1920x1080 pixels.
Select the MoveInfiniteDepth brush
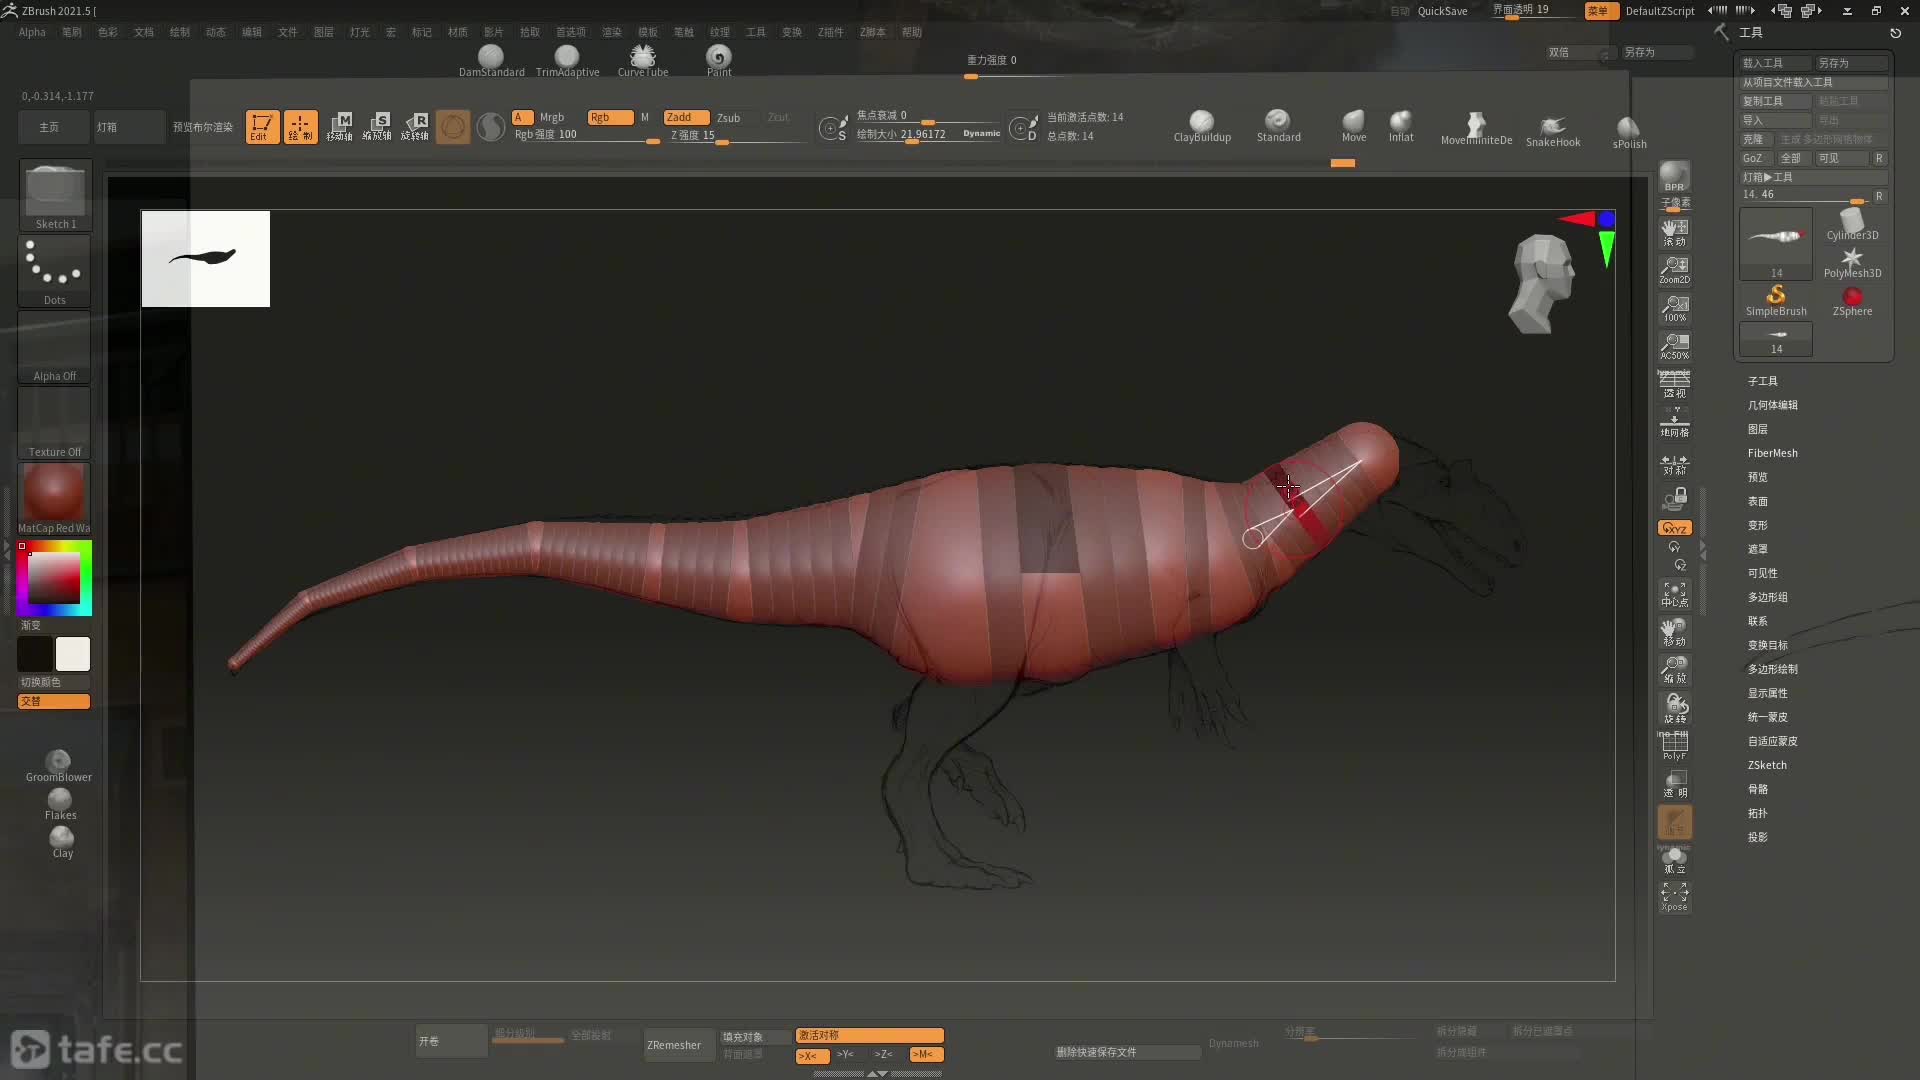tap(1476, 129)
